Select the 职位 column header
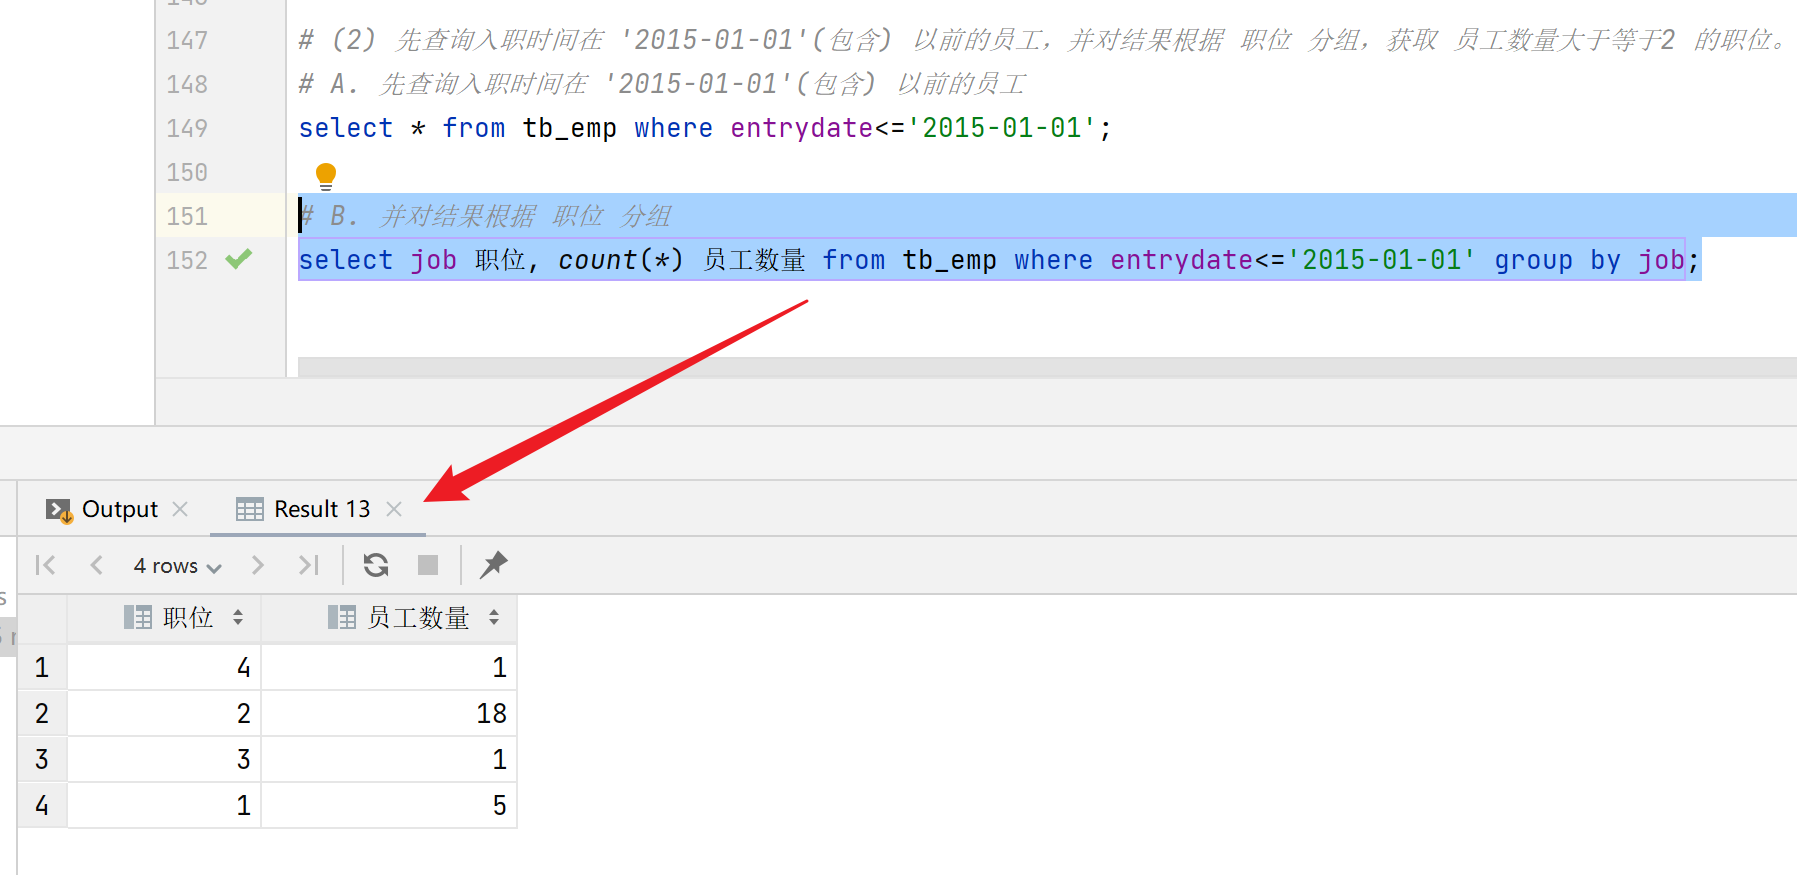This screenshot has height=875, width=1797. pos(164,618)
